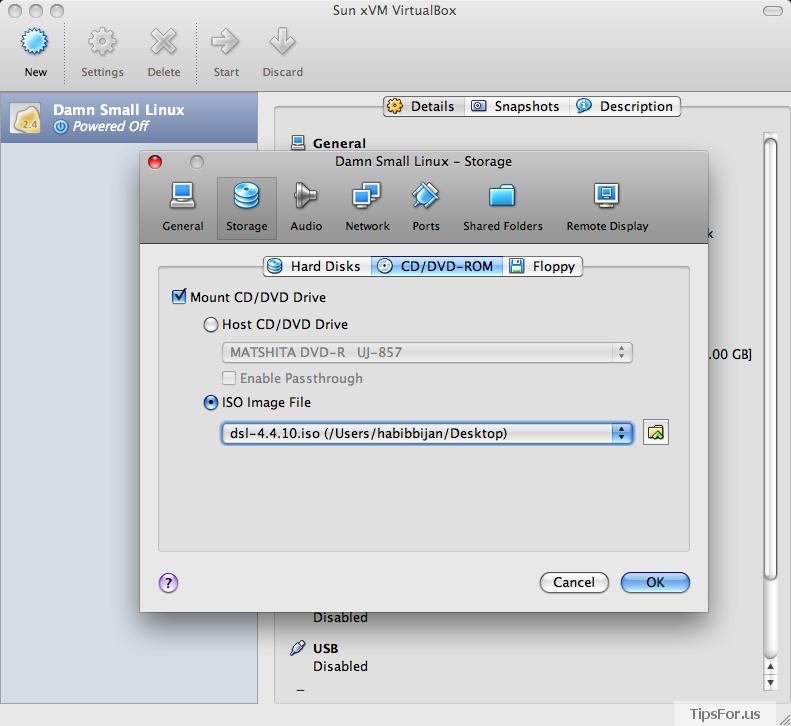
Task: Click the USB icon in details pane
Action: 298,648
